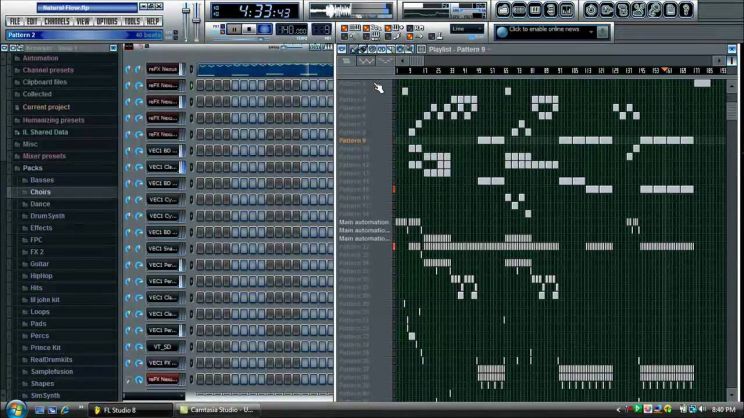The width and height of the screenshot is (744, 418).
Task: Expand the Automation folder
Action: [x=40, y=58]
